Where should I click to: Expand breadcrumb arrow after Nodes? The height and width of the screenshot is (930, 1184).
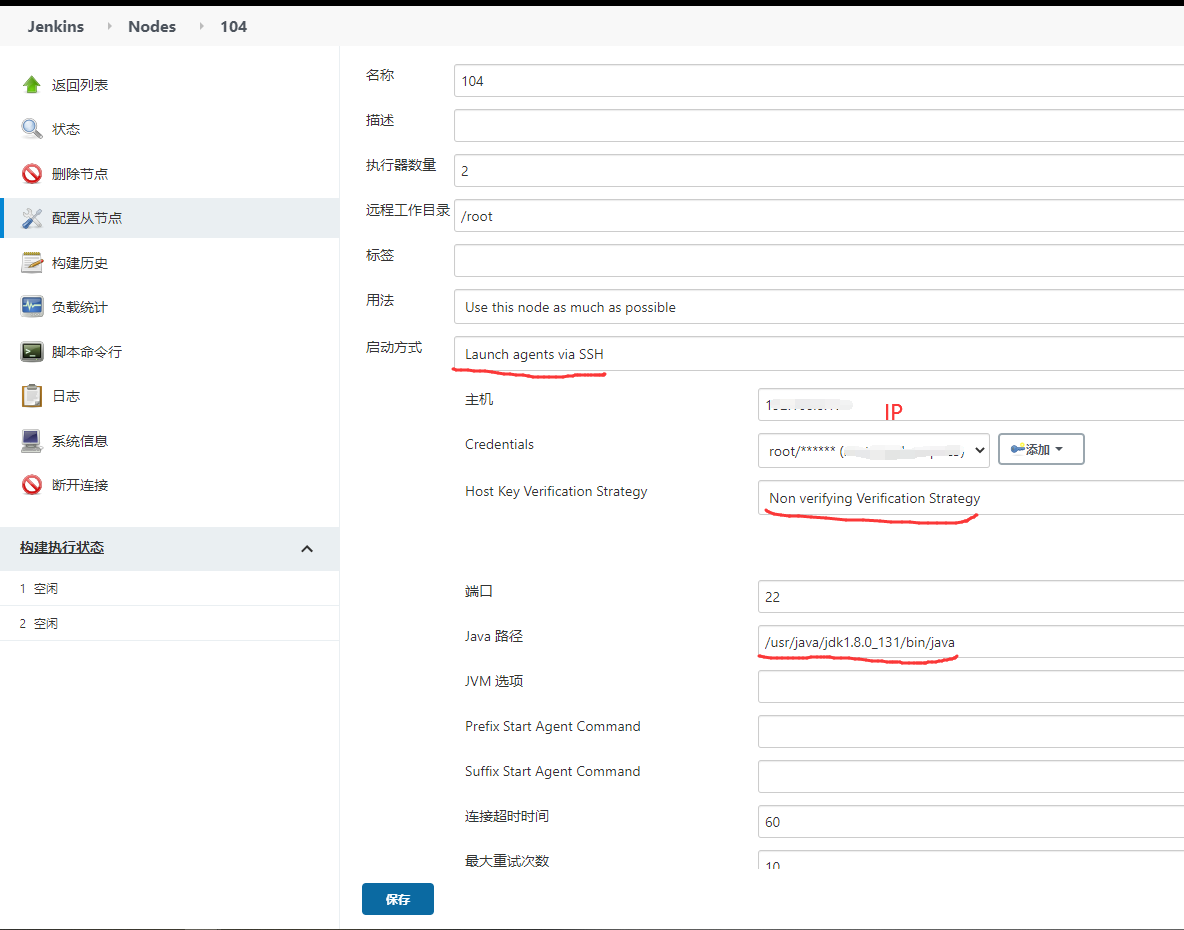tap(201, 26)
